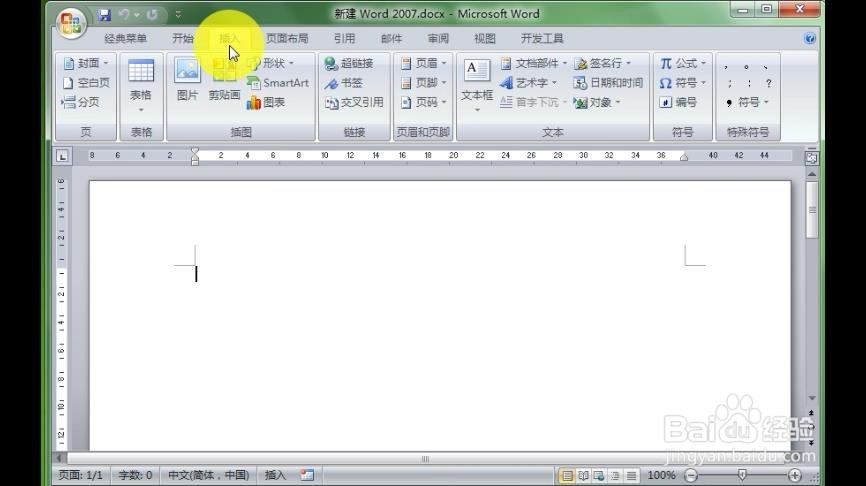Switch to Full Screen Reading view
Image resolution: width=866 pixels, height=486 pixels.
[x=583, y=475]
